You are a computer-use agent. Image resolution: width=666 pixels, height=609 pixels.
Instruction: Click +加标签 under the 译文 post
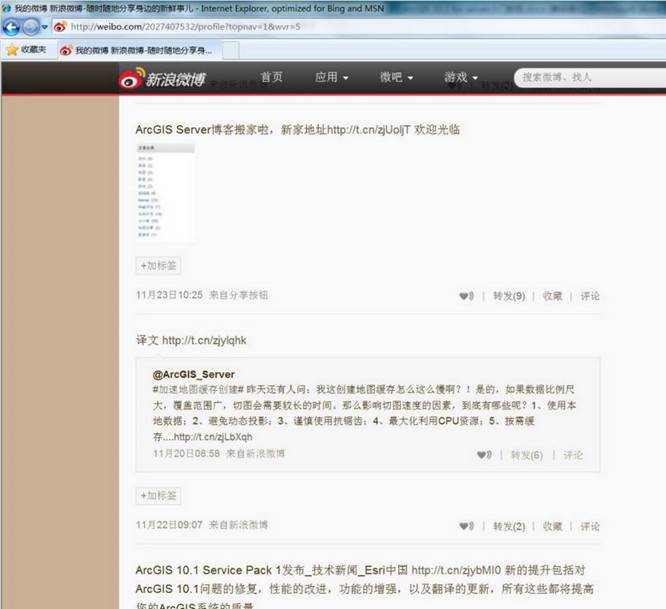(158, 496)
